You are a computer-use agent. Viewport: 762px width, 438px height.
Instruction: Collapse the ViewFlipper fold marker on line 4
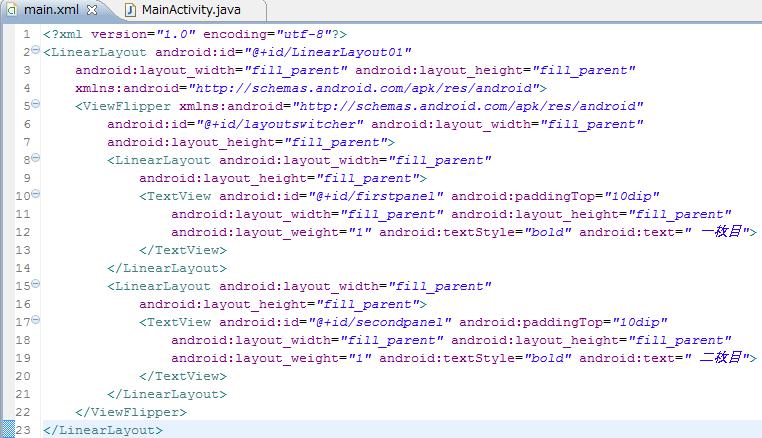(x=36, y=106)
